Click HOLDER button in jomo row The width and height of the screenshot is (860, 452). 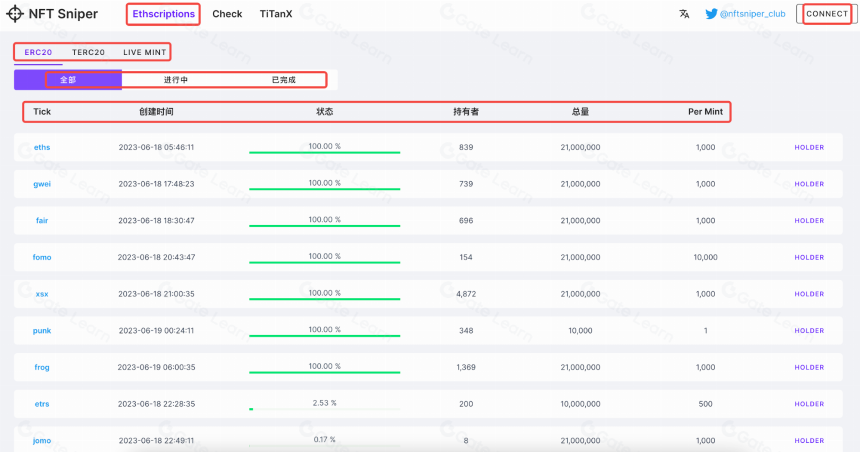[809, 440]
